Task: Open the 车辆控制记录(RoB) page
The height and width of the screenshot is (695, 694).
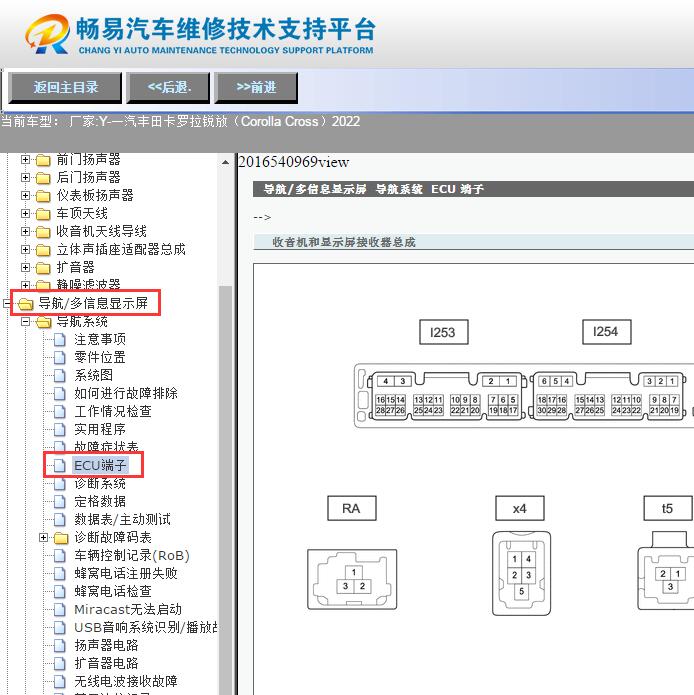Action: 132,556
